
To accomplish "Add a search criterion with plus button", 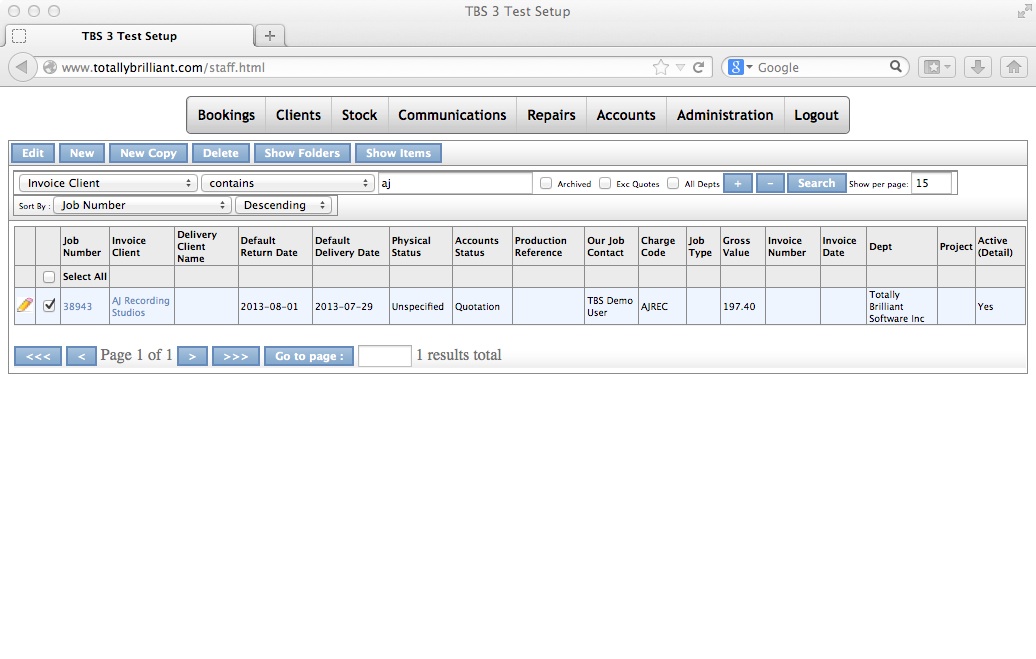I will [738, 183].
